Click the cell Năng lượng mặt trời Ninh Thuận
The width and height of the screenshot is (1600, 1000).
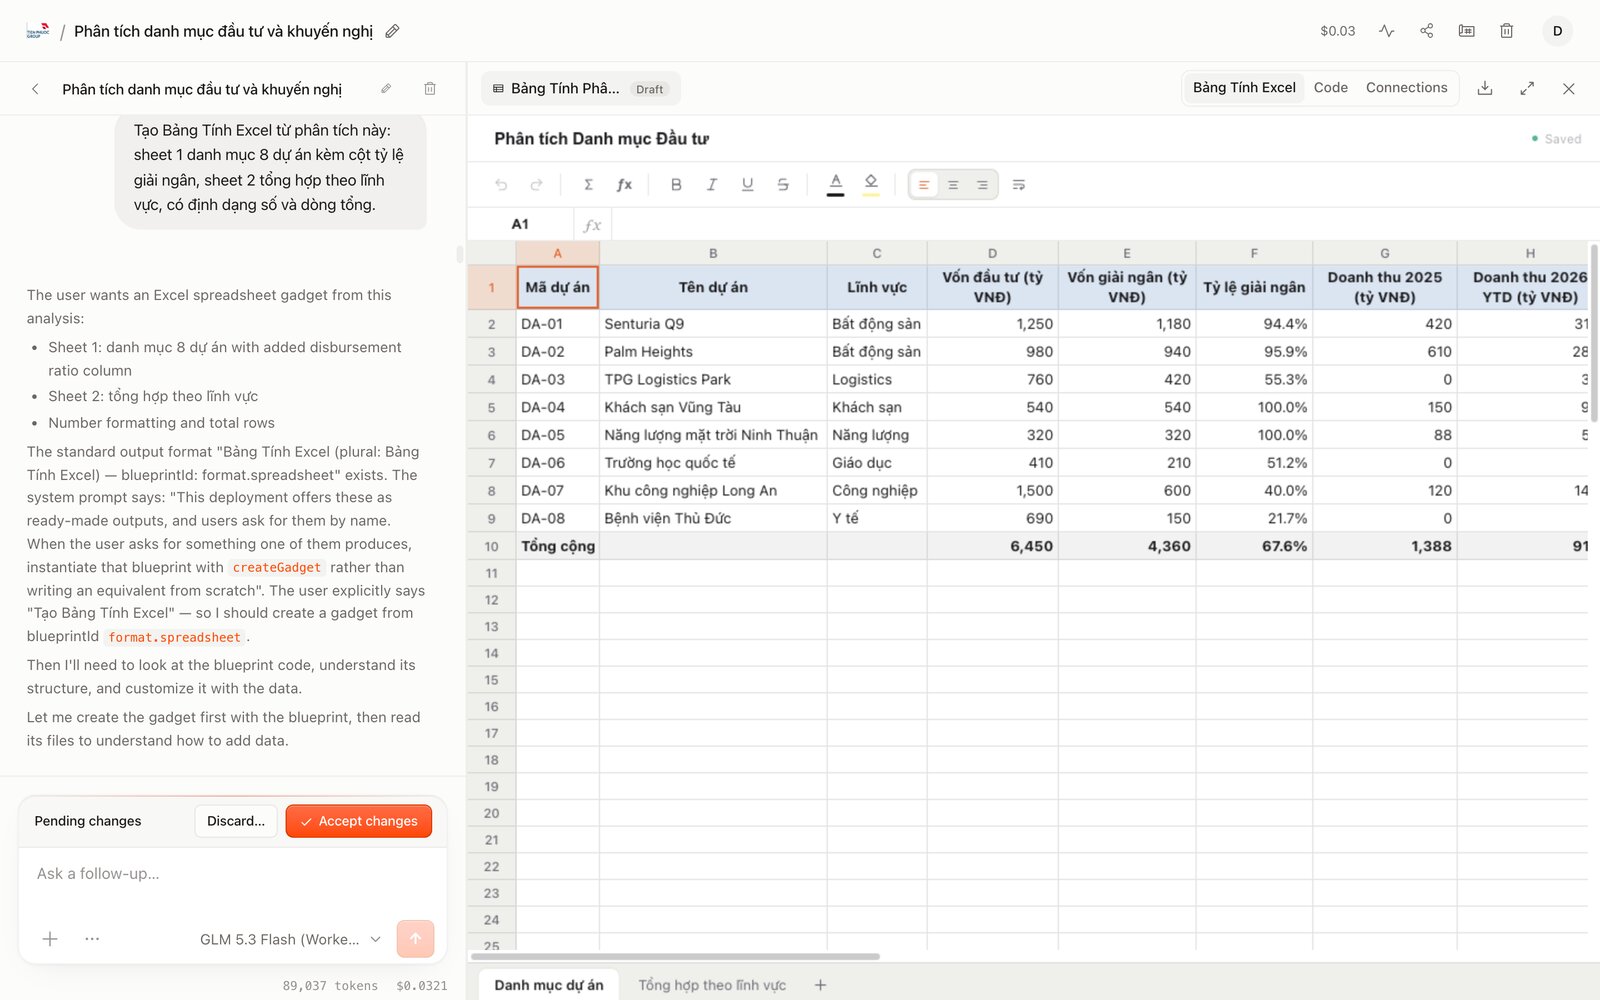(x=713, y=435)
